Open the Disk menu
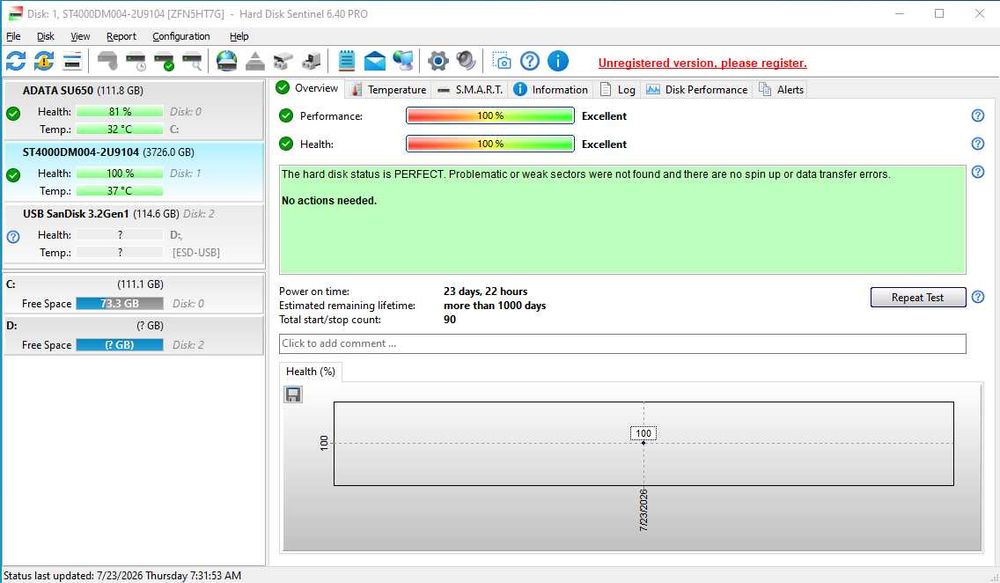This screenshot has width=1000, height=583. click(x=45, y=36)
